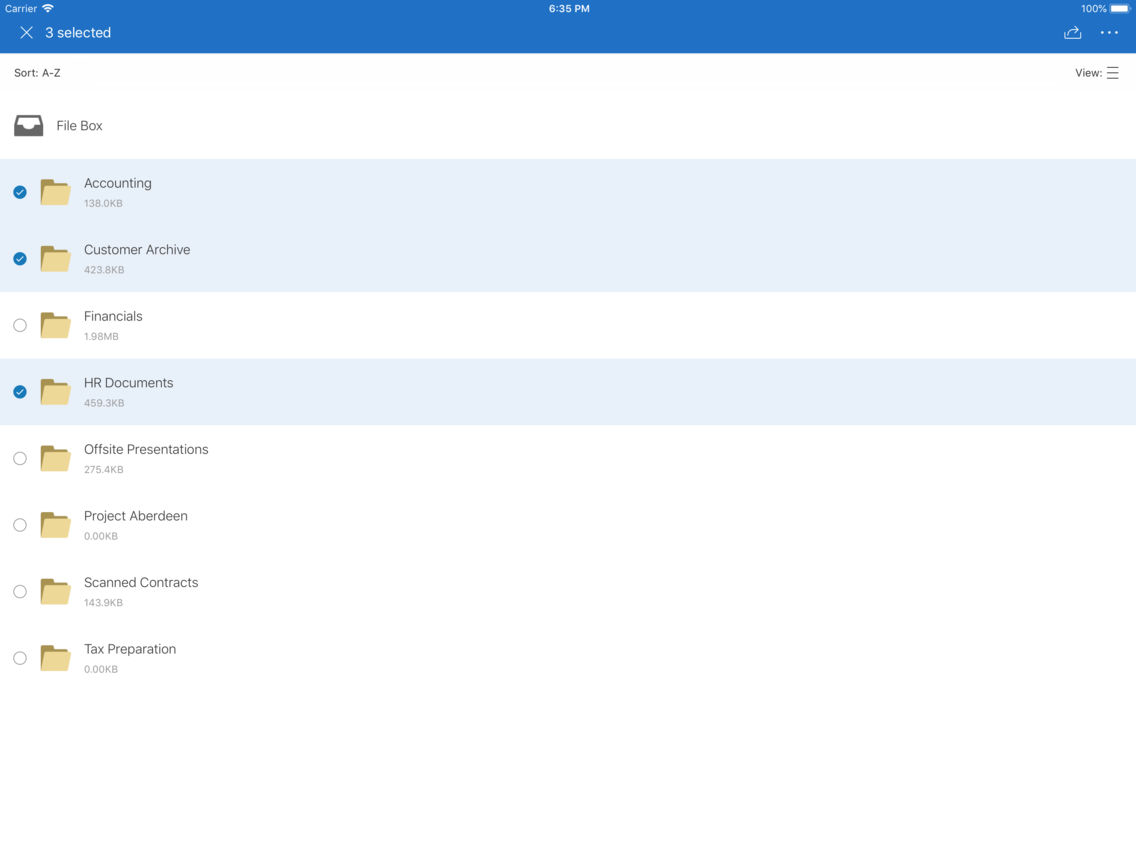Open the overflow ••• menu

point(1109,33)
